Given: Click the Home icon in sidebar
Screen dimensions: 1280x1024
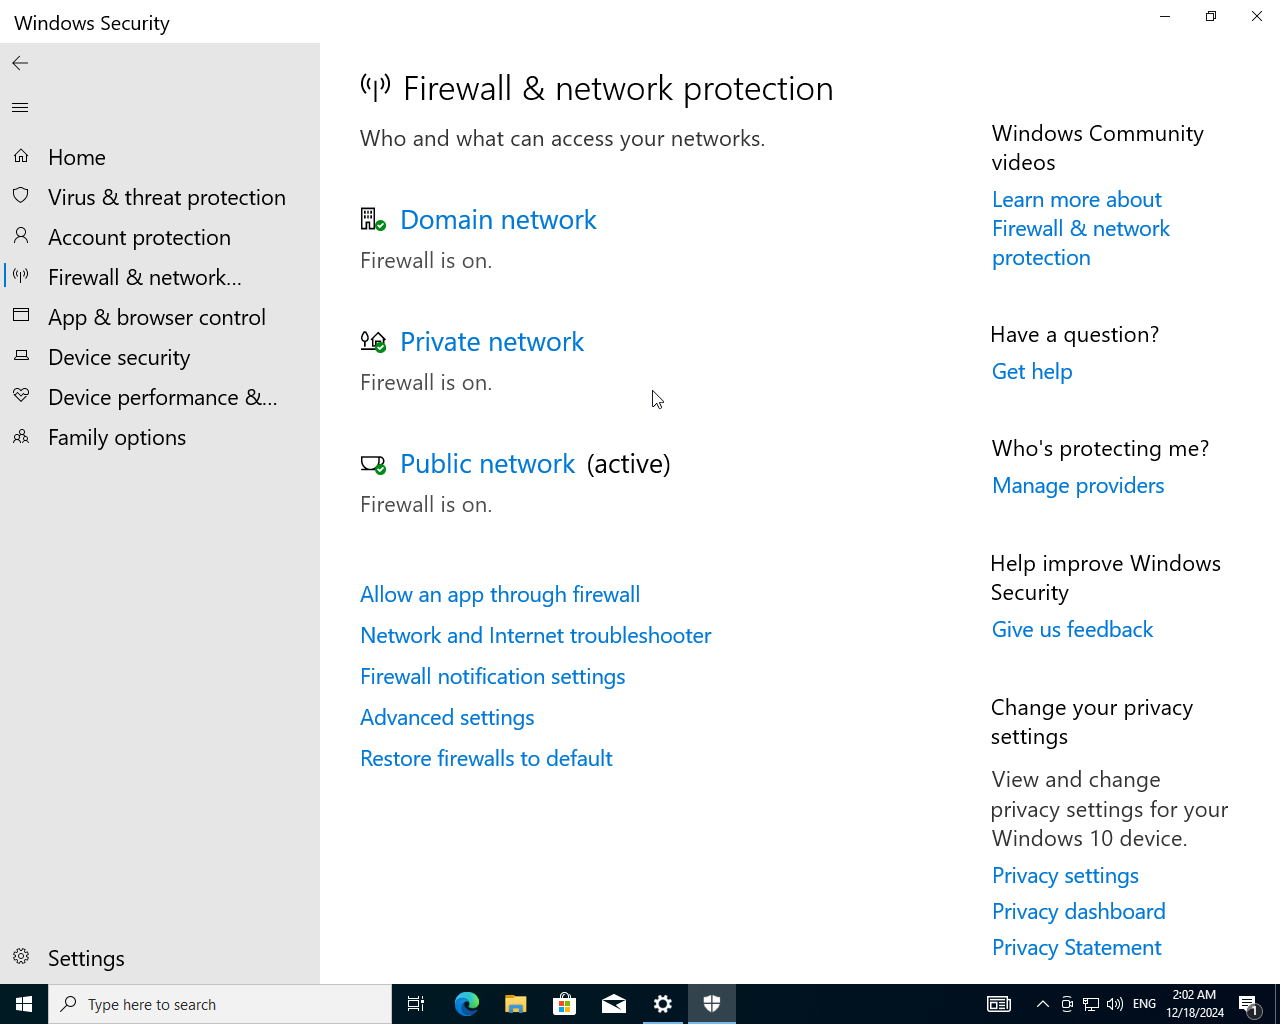Looking at the screenshot, I should coord(21,156).
